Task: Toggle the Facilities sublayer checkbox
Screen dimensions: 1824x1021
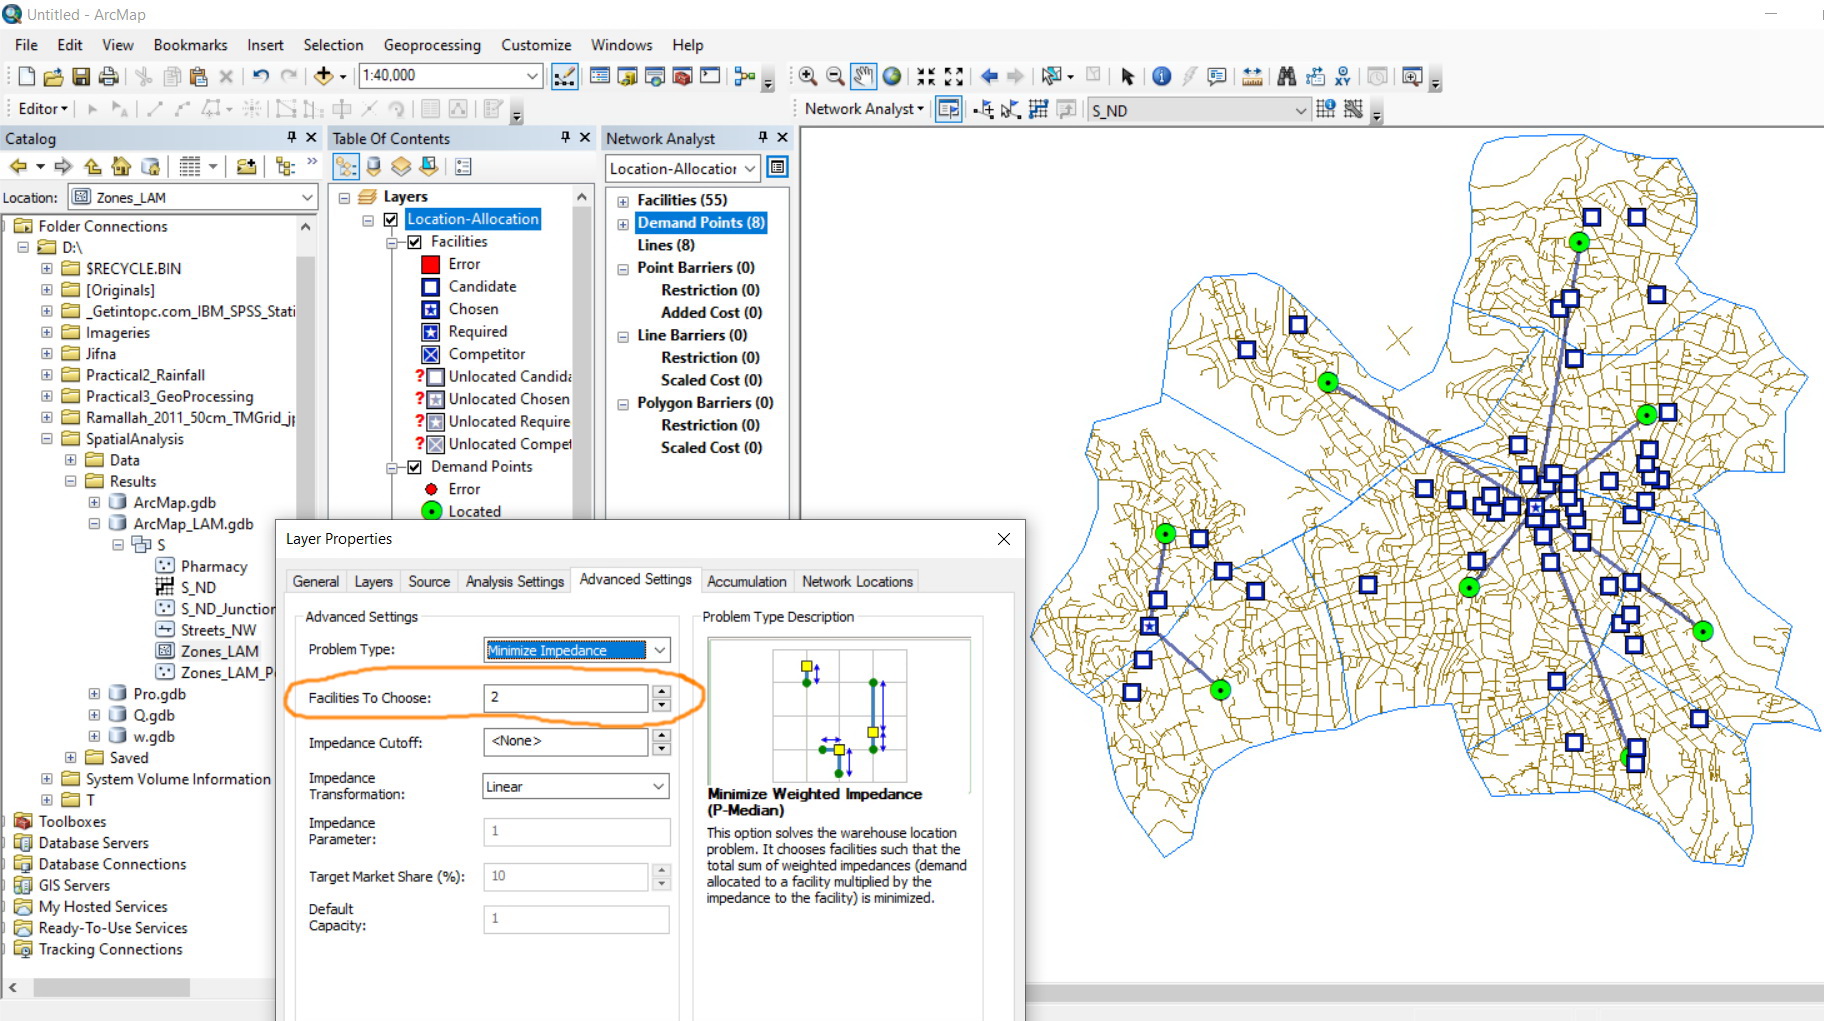Action: (x=414, y=242)
